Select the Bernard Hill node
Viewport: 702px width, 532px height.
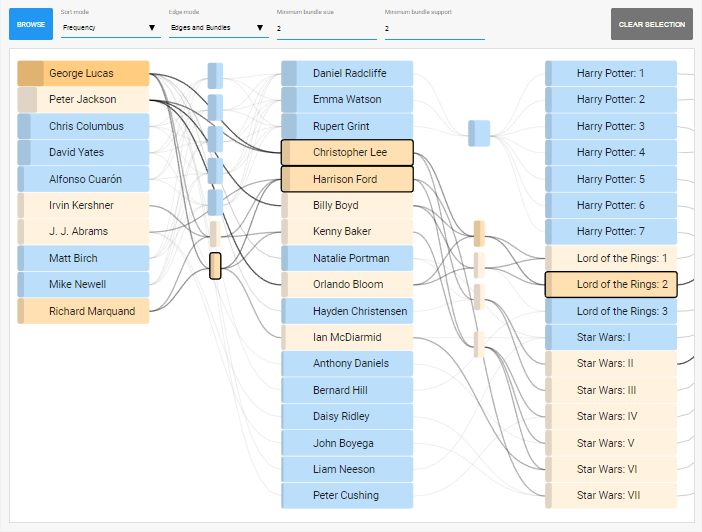pos(347,390)
